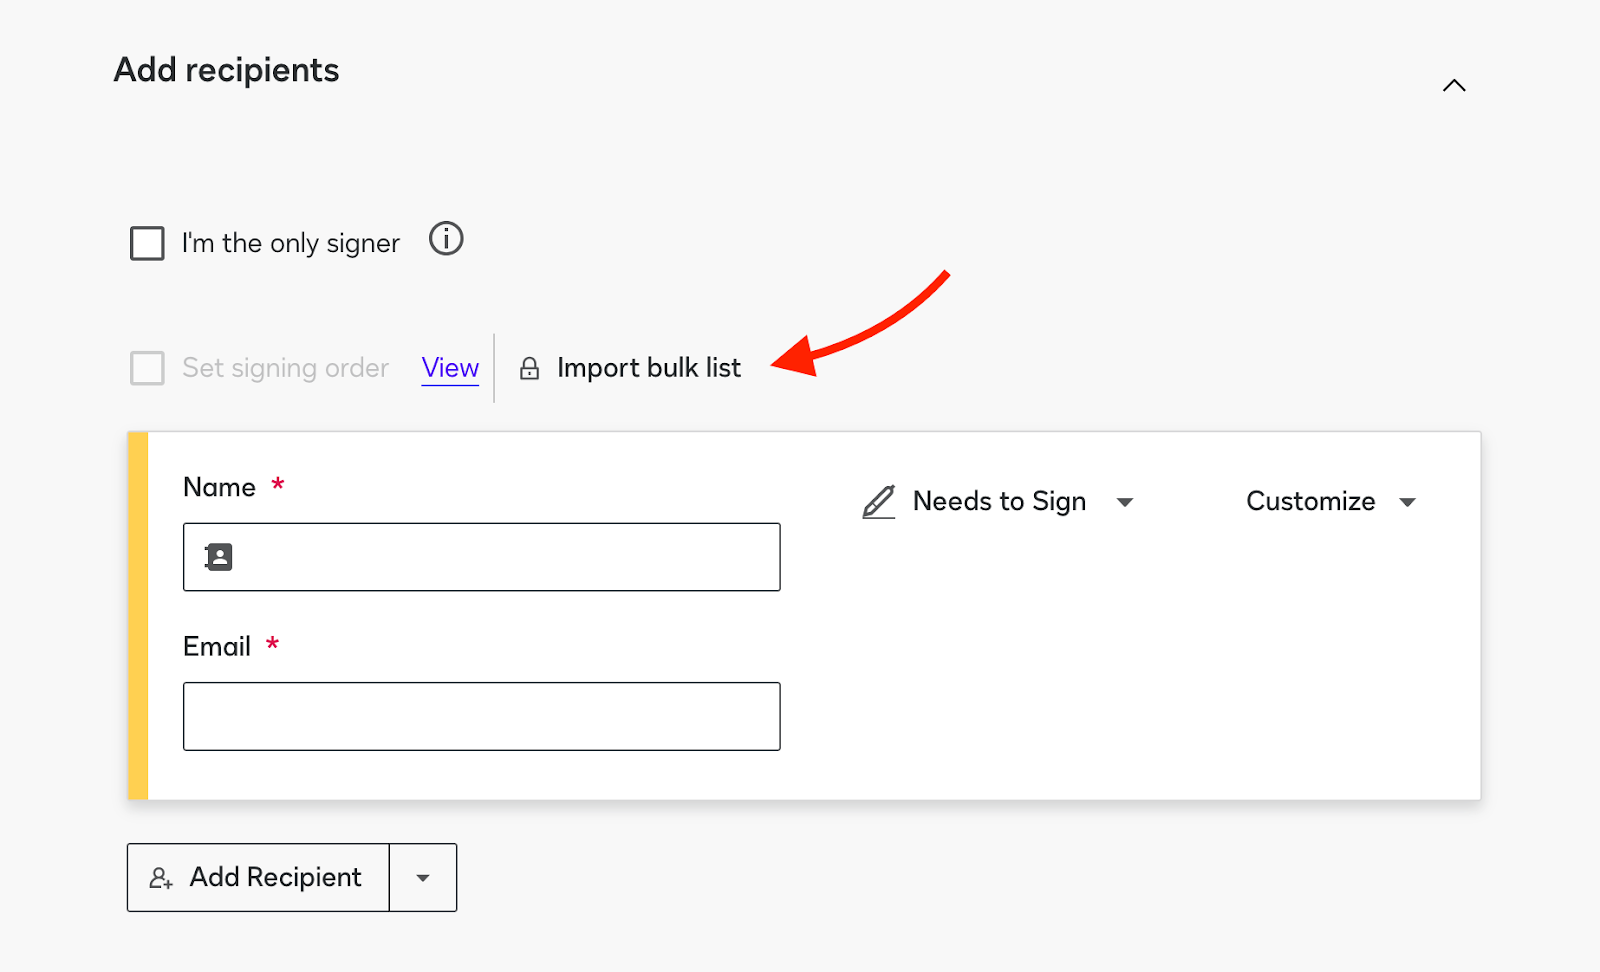This screenshot has width=1600, height=972.
Task: Click the add-person icon on Add Recipient
Action: 161,878
